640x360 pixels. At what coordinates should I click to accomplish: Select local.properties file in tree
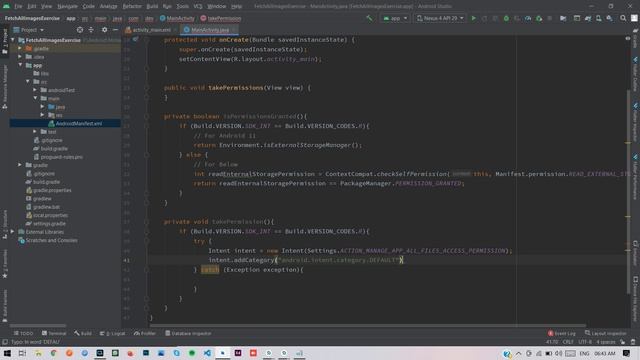(47, 215)
